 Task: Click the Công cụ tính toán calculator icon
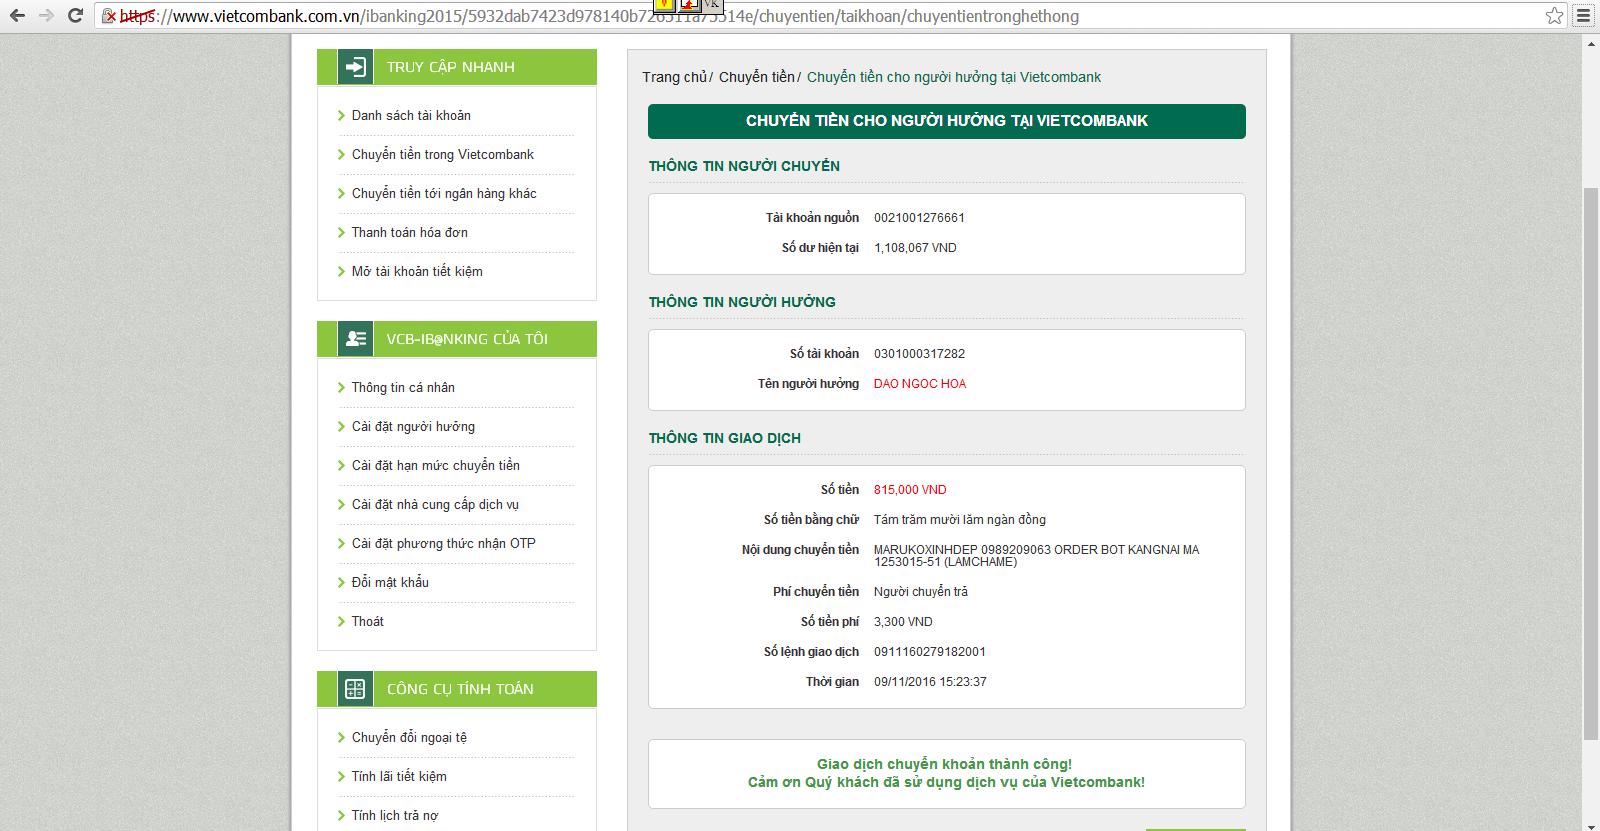355,689
